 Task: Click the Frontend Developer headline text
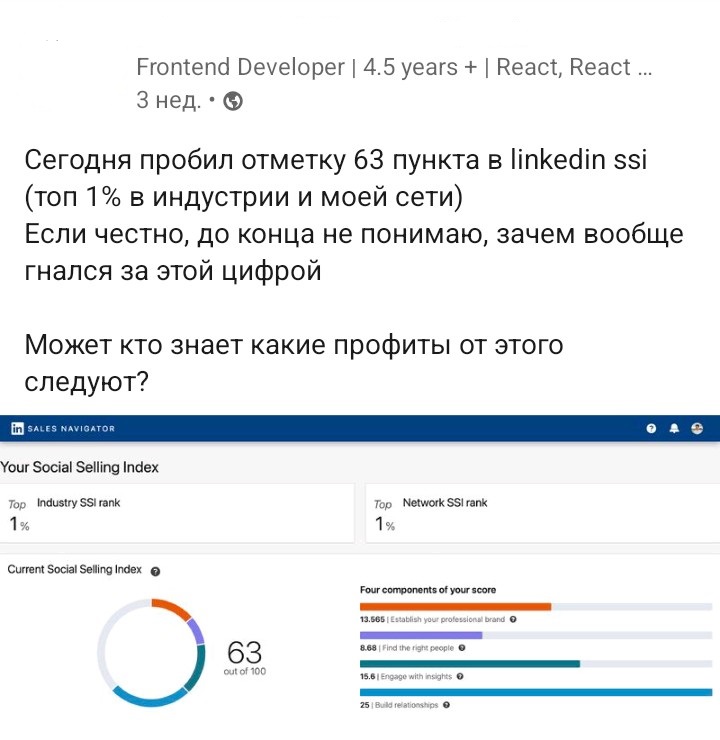pyautogui.click(x=394, y=68)
